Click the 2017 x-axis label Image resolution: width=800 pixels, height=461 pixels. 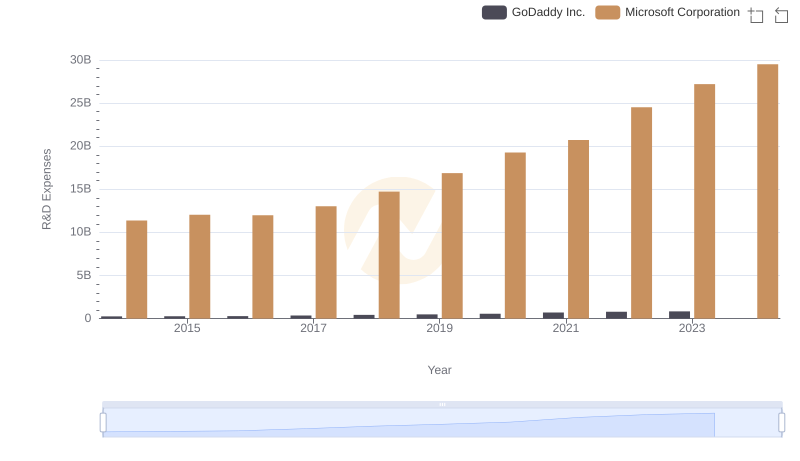pyautogui.click(x=313, y=328)
